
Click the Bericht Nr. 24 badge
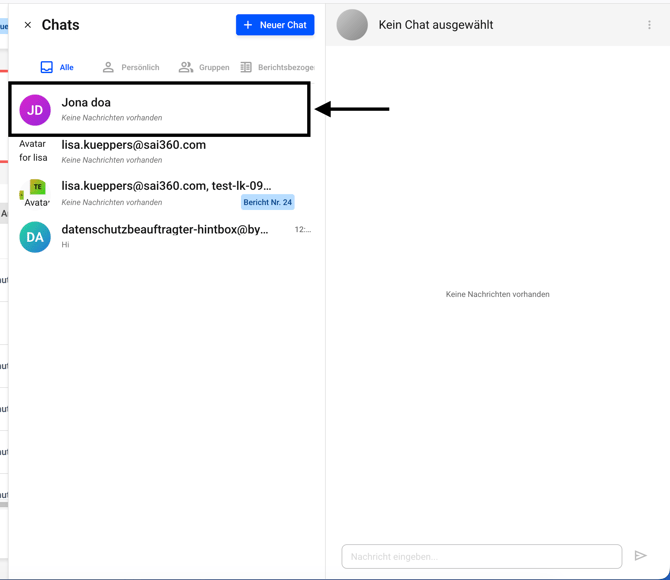(267, 202)
